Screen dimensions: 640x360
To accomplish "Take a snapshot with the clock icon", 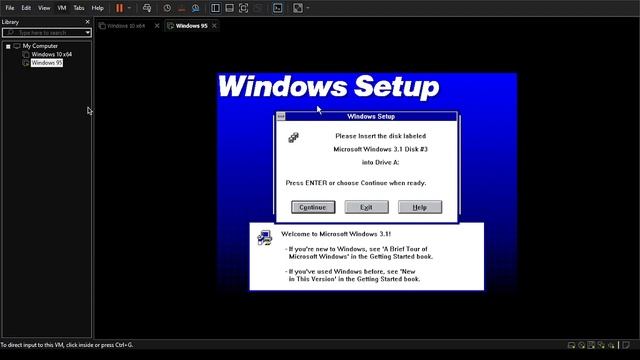I will click(x=167, y=8).
